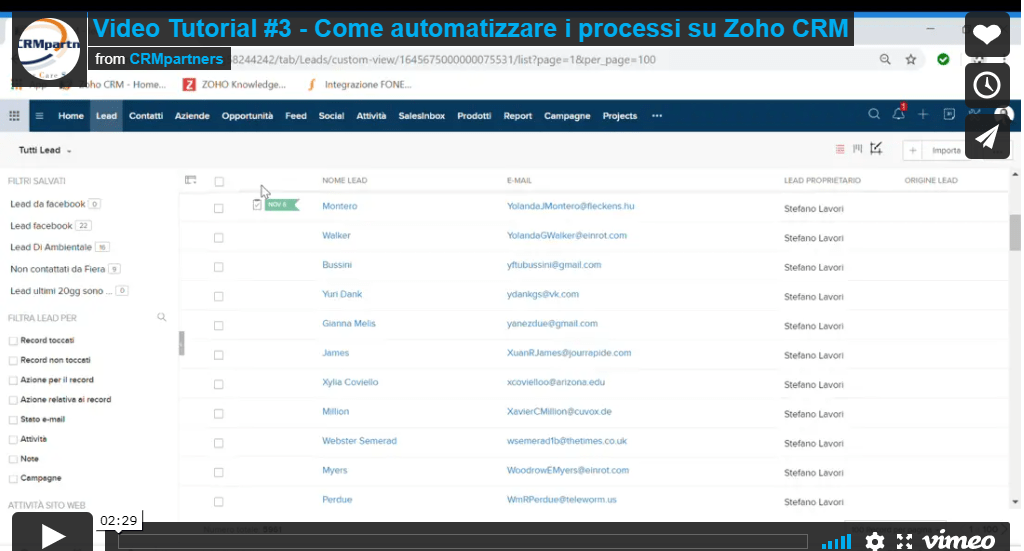Enable the Stato e-mail filter

click(x=13, y=420)
